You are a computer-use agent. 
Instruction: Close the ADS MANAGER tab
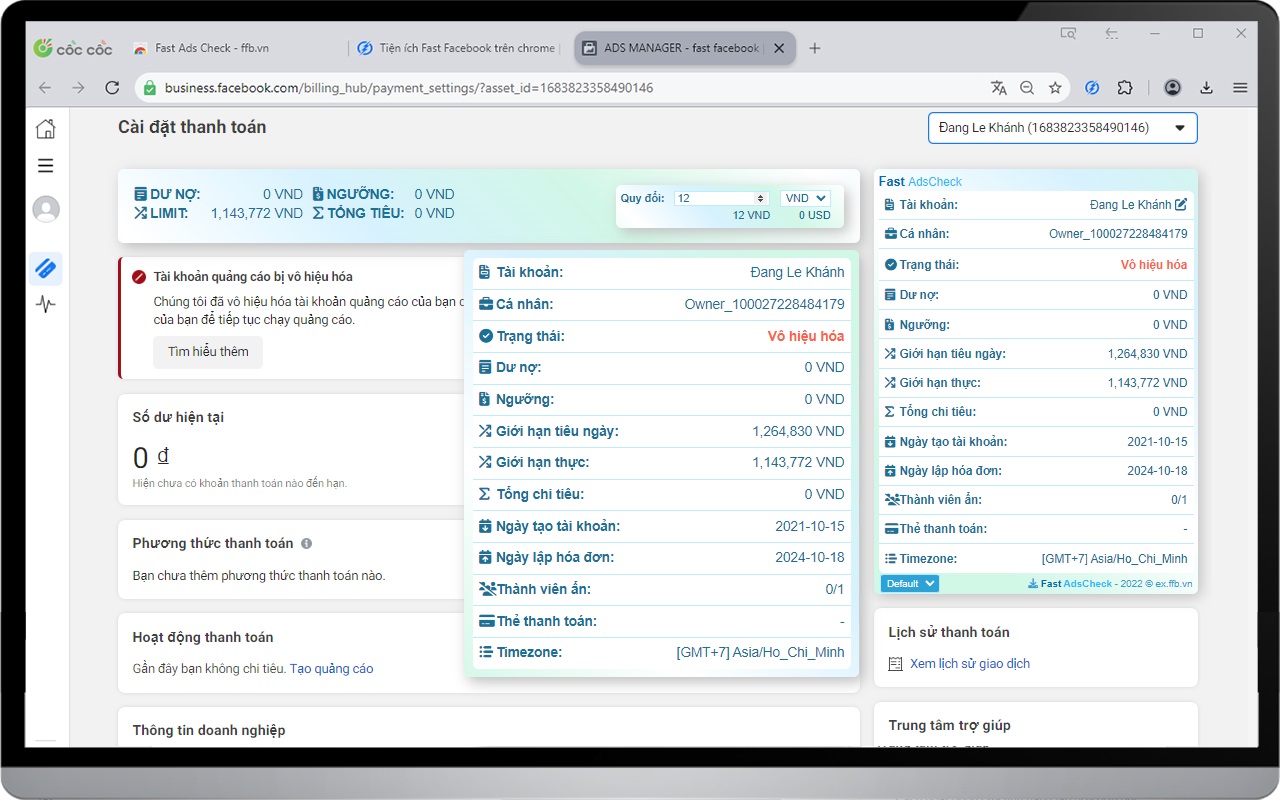click(x=778, y=48)
